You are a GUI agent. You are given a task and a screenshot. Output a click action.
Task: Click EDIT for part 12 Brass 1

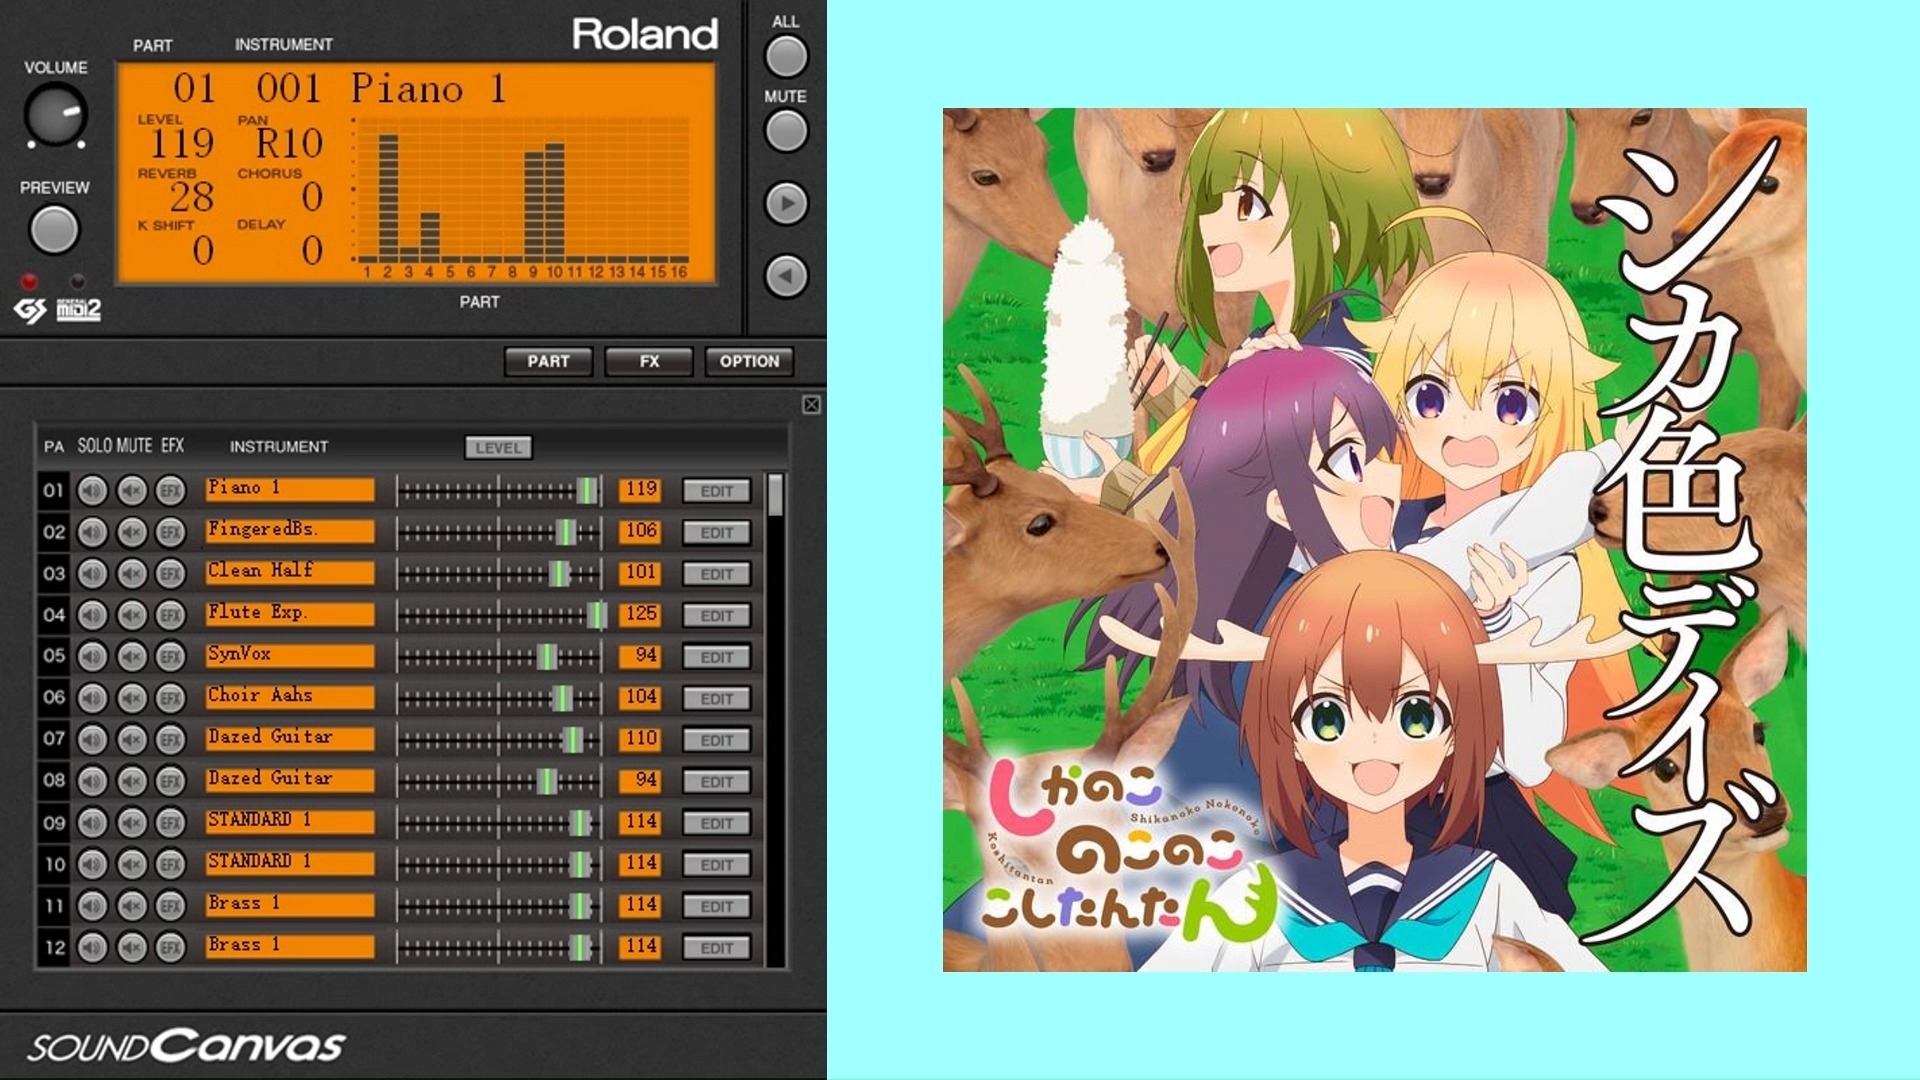point(716,948)
